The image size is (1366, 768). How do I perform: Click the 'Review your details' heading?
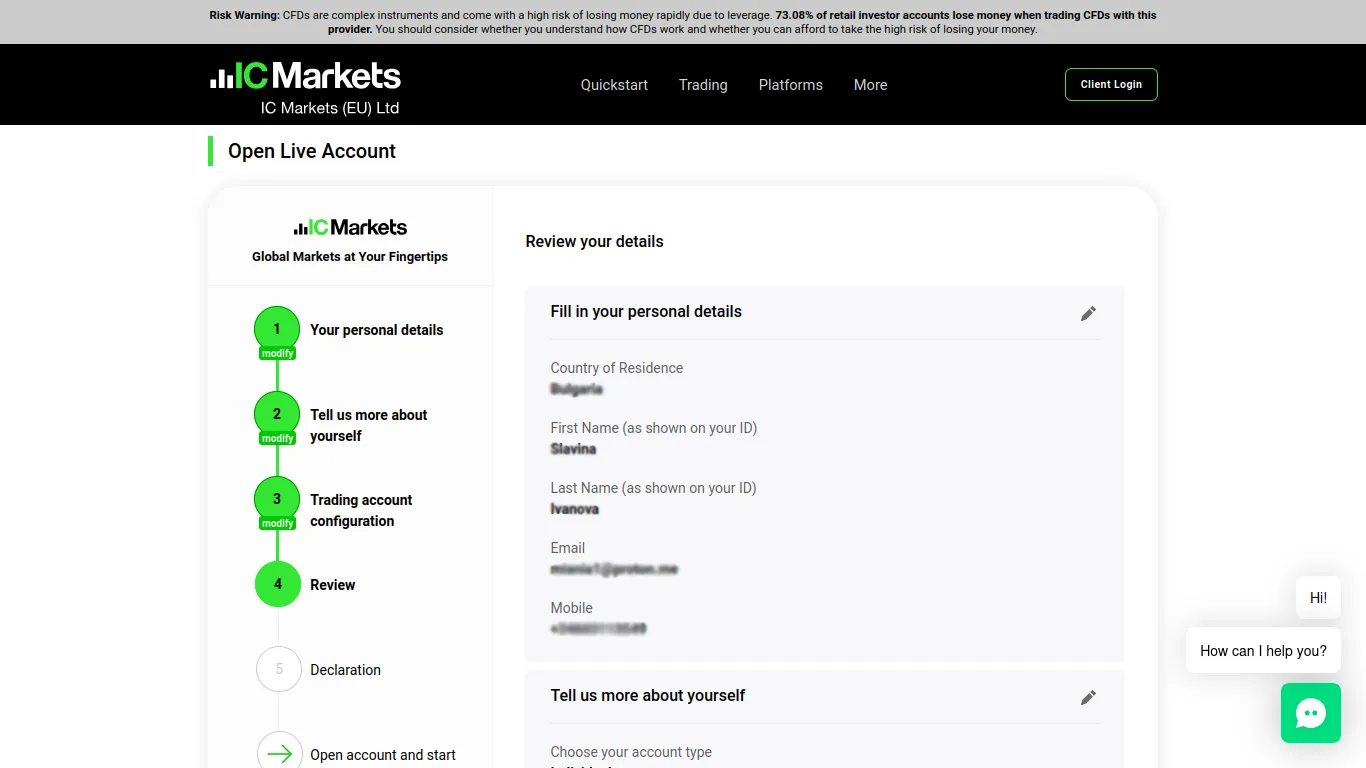coord(594,241)
